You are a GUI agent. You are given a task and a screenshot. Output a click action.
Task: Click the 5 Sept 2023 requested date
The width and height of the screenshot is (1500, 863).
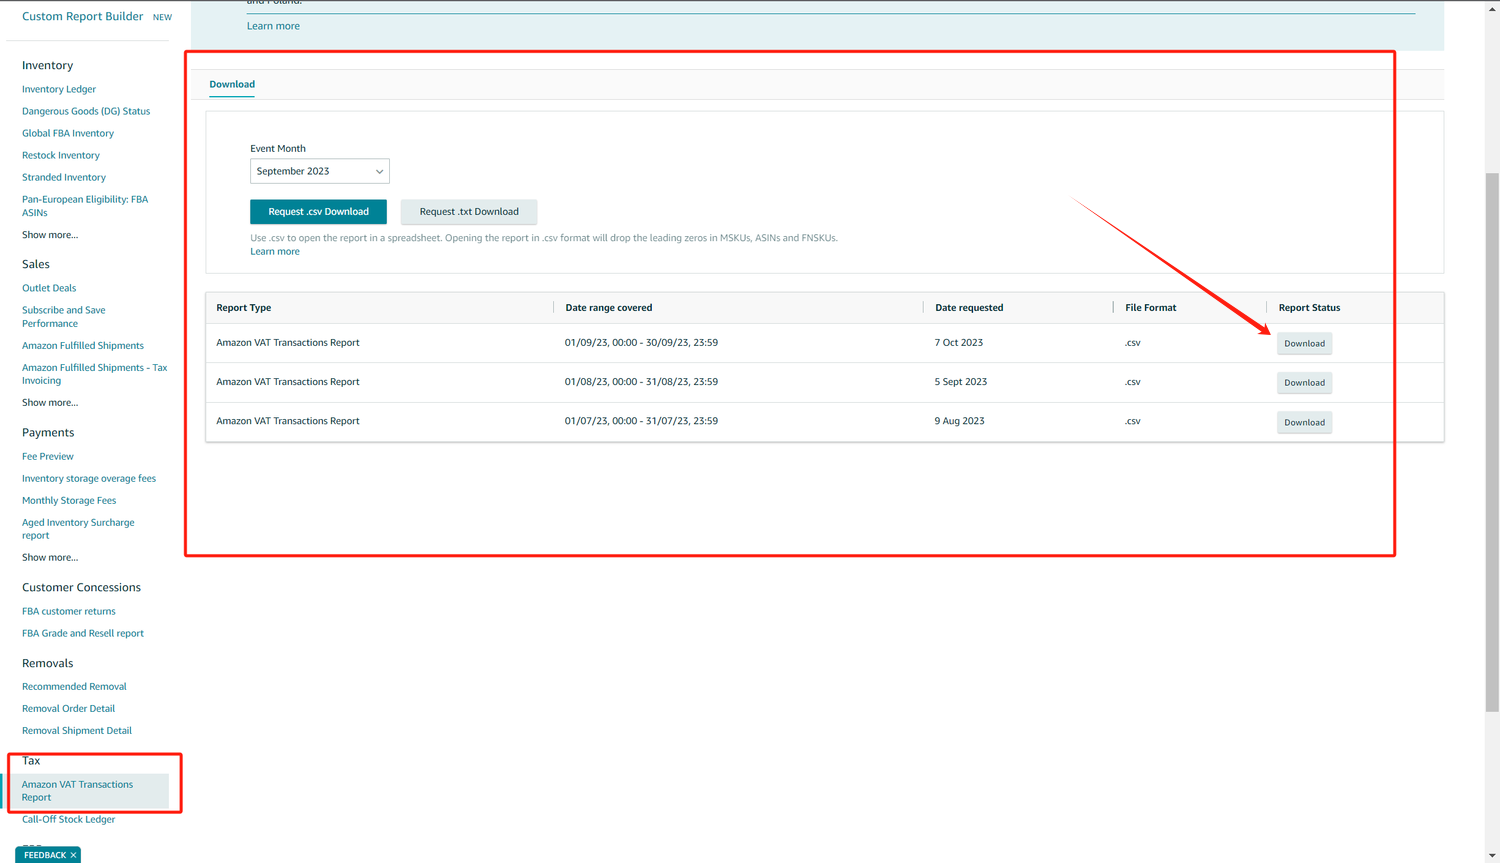tap(961, 382)
